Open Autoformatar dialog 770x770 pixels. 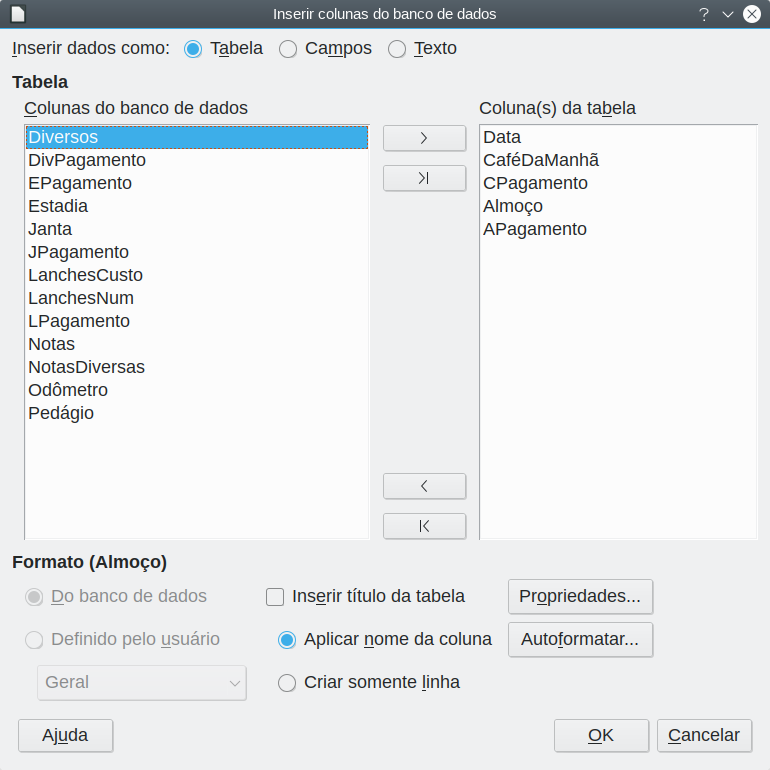pos(580,639)
